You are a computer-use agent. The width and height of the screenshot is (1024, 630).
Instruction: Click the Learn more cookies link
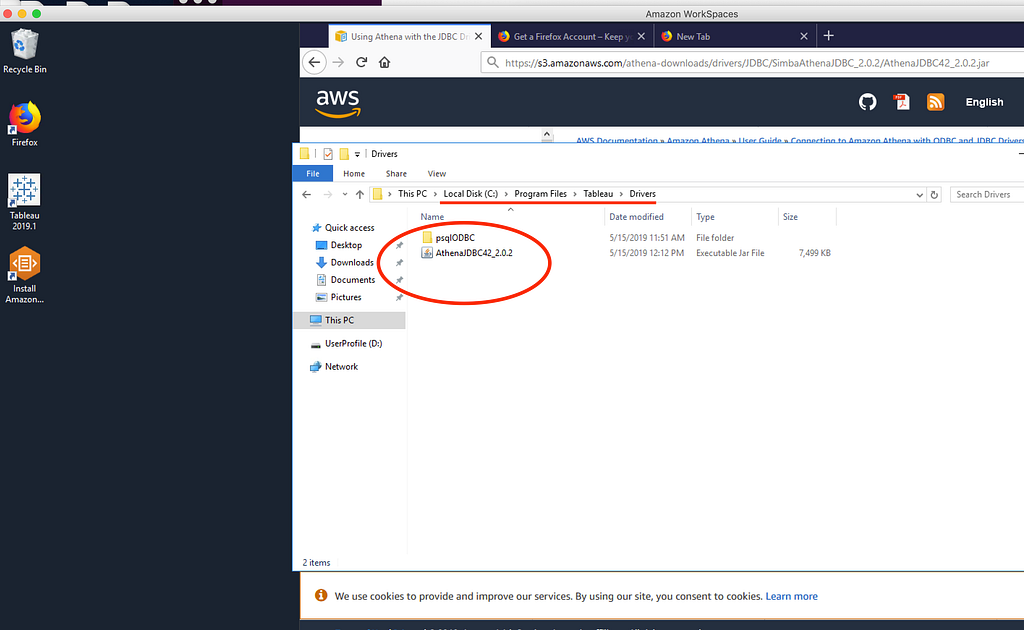click(x=792, y=596)
